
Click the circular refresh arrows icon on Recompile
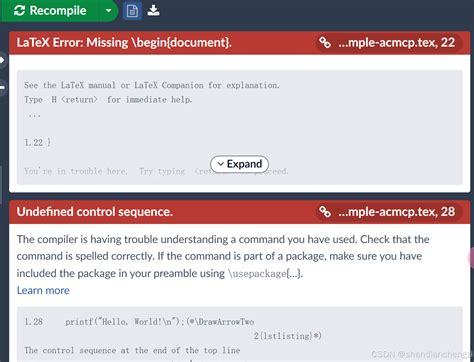pyautogui.click(x=19, y=11)
